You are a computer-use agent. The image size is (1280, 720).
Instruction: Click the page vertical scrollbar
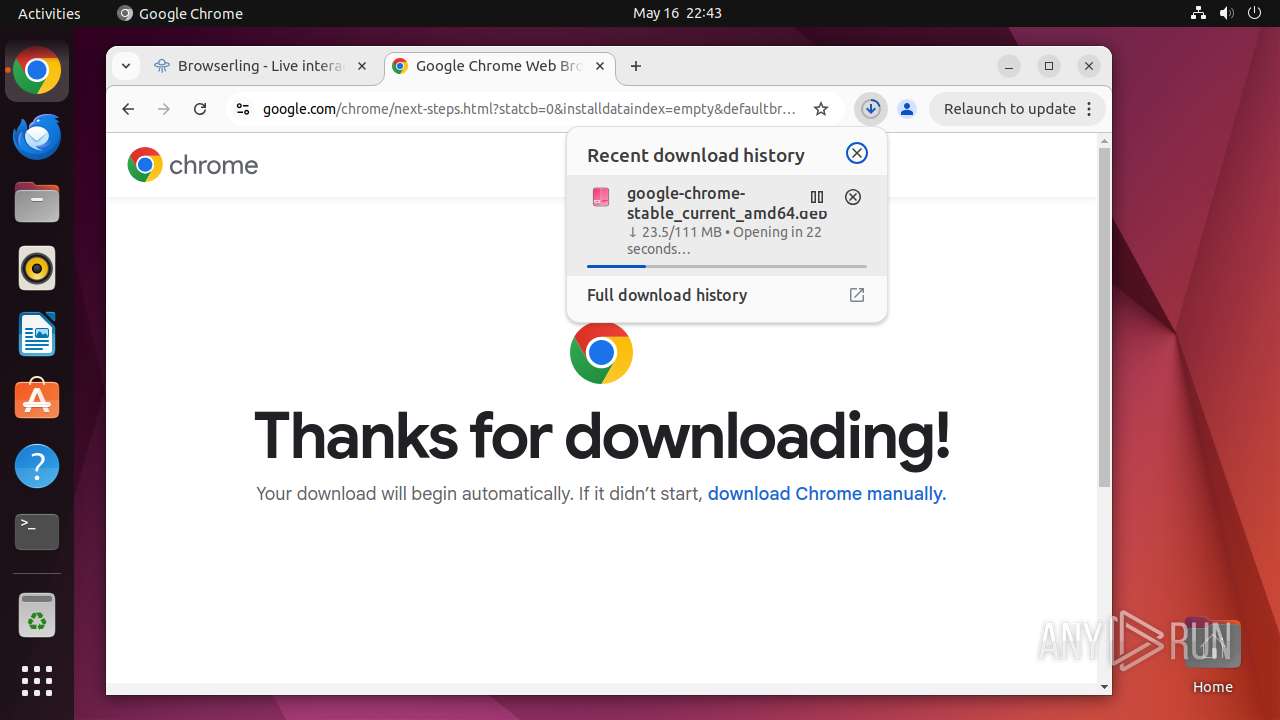[x=1104, y=317]
